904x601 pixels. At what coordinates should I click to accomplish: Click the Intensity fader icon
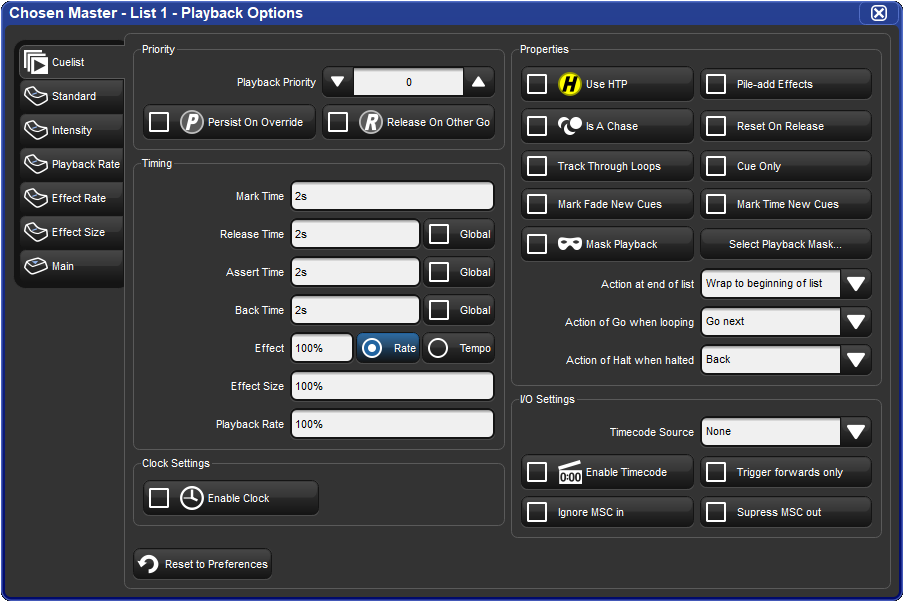point(36,130)
